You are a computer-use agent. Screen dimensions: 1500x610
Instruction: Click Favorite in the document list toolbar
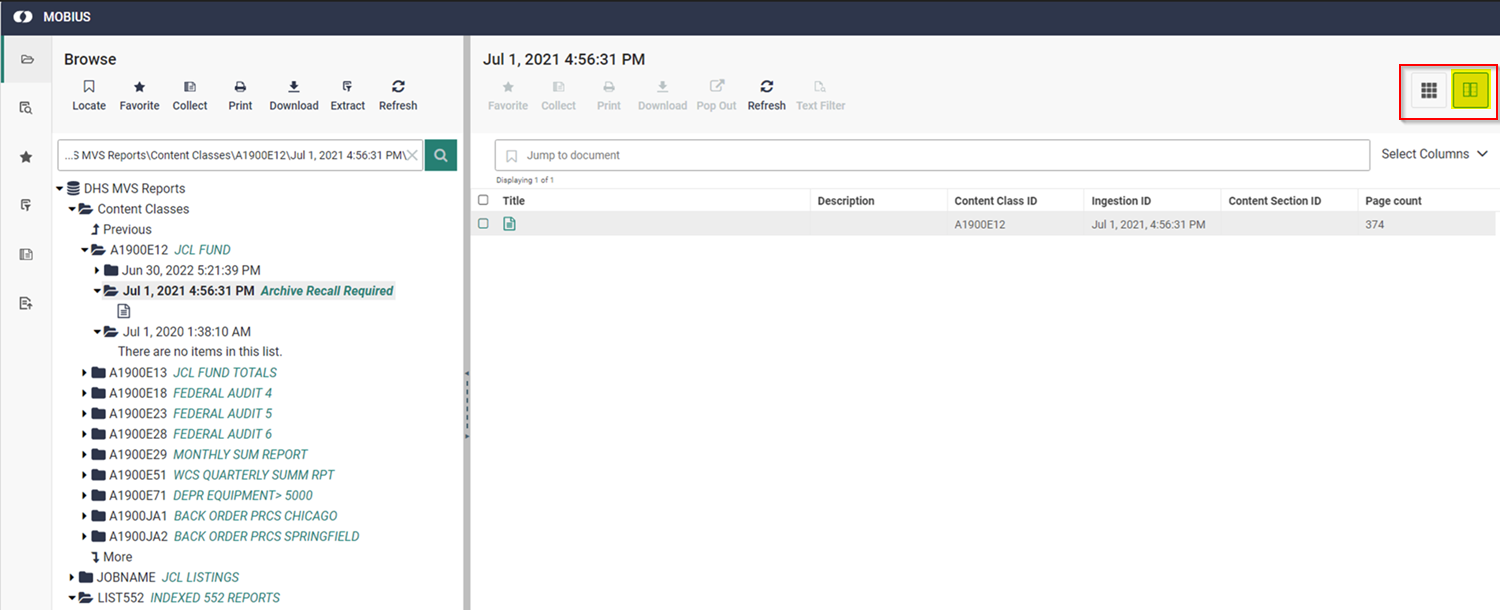508,96
